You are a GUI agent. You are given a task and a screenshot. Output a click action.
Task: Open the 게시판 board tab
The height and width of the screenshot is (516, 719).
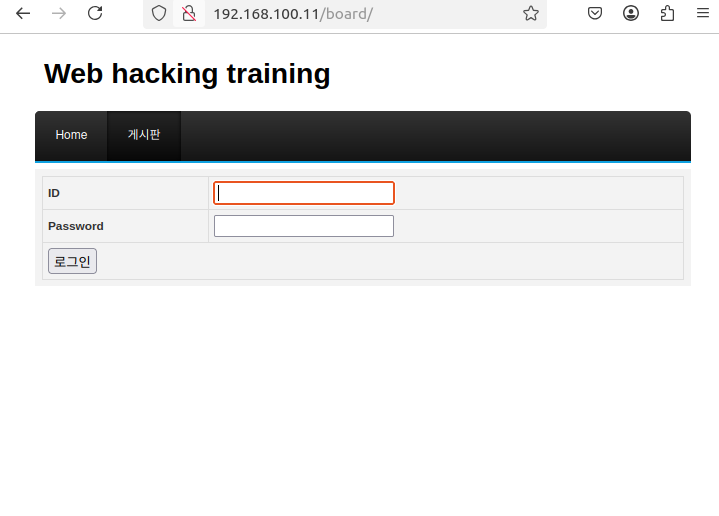pos(144,135)
